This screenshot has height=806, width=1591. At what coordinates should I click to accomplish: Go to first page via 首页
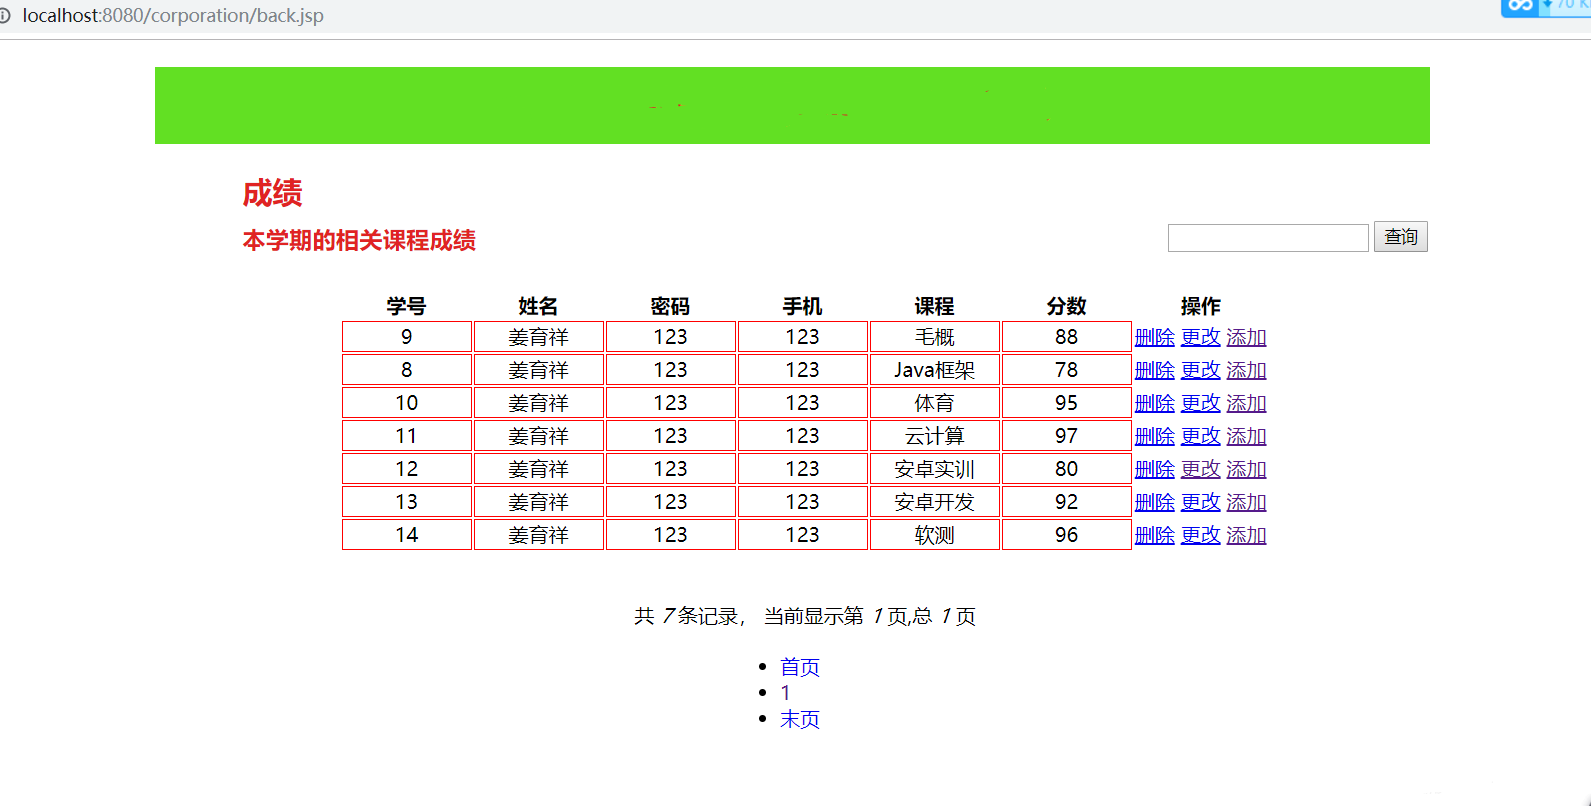click(800, 667)
